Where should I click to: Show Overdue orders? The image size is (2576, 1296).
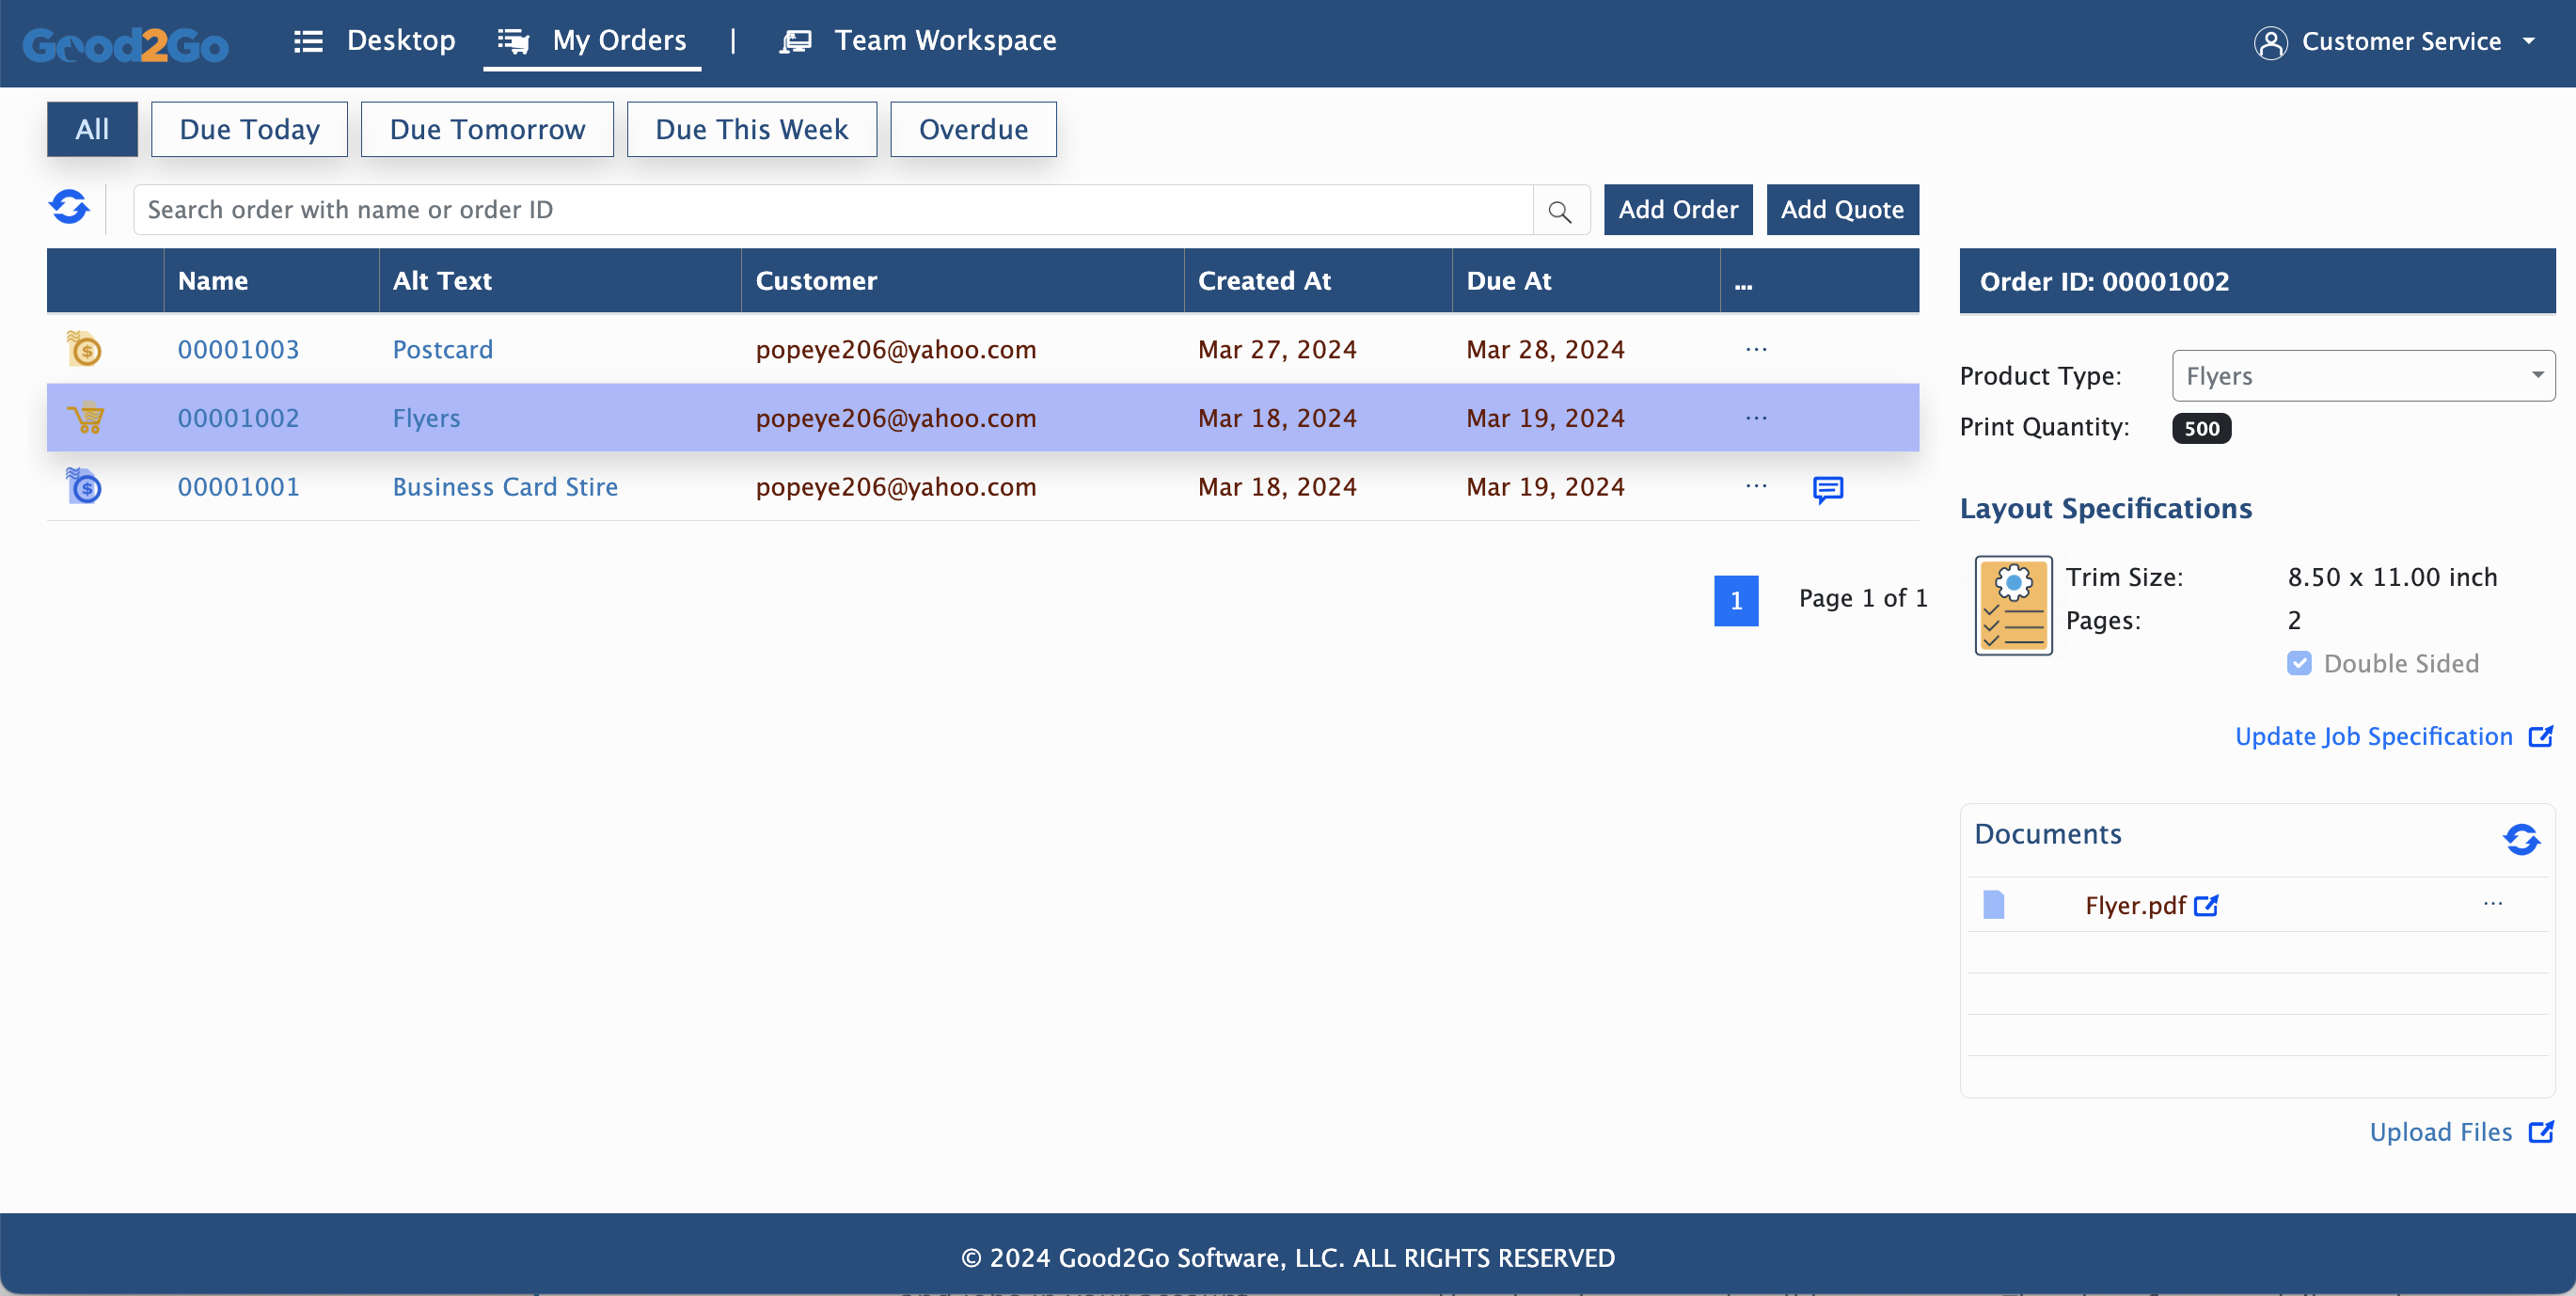point(973,129)
